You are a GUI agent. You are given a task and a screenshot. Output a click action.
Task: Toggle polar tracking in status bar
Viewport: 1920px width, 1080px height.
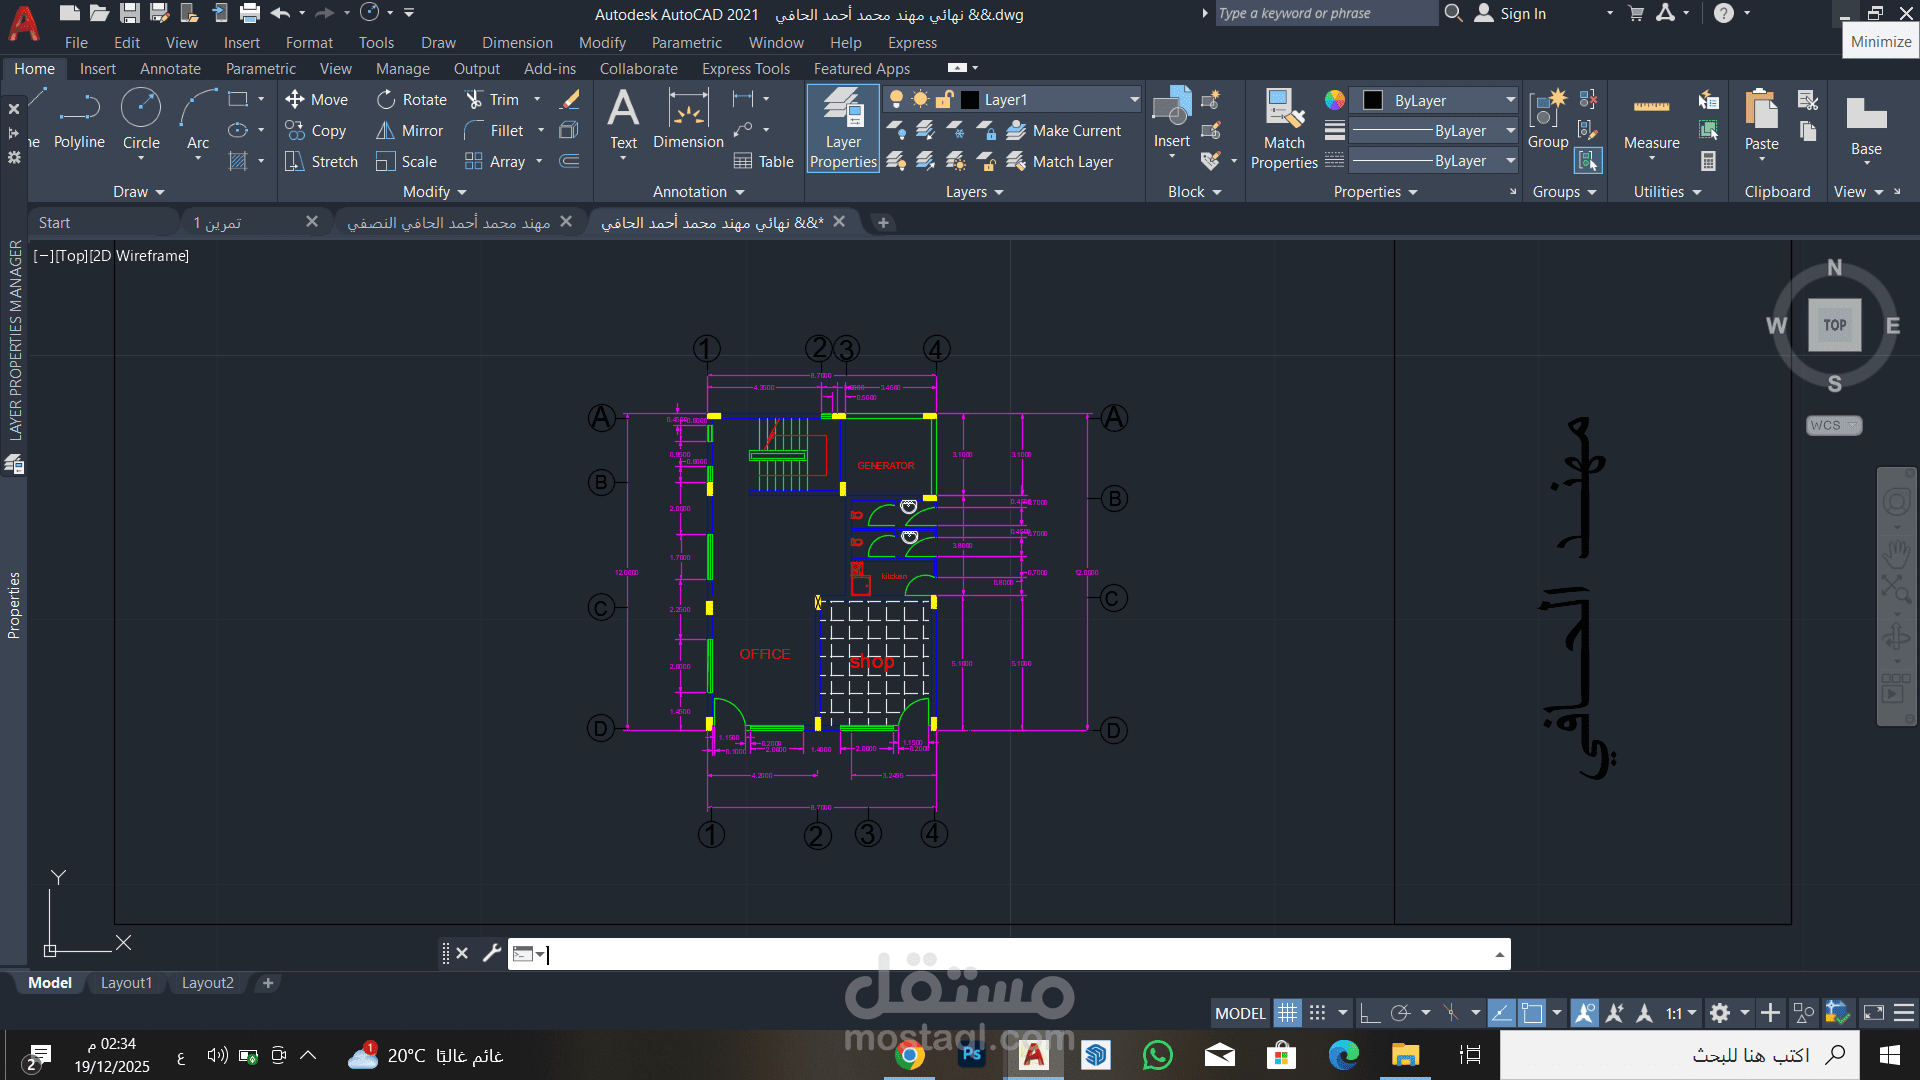point(1400,1013)
